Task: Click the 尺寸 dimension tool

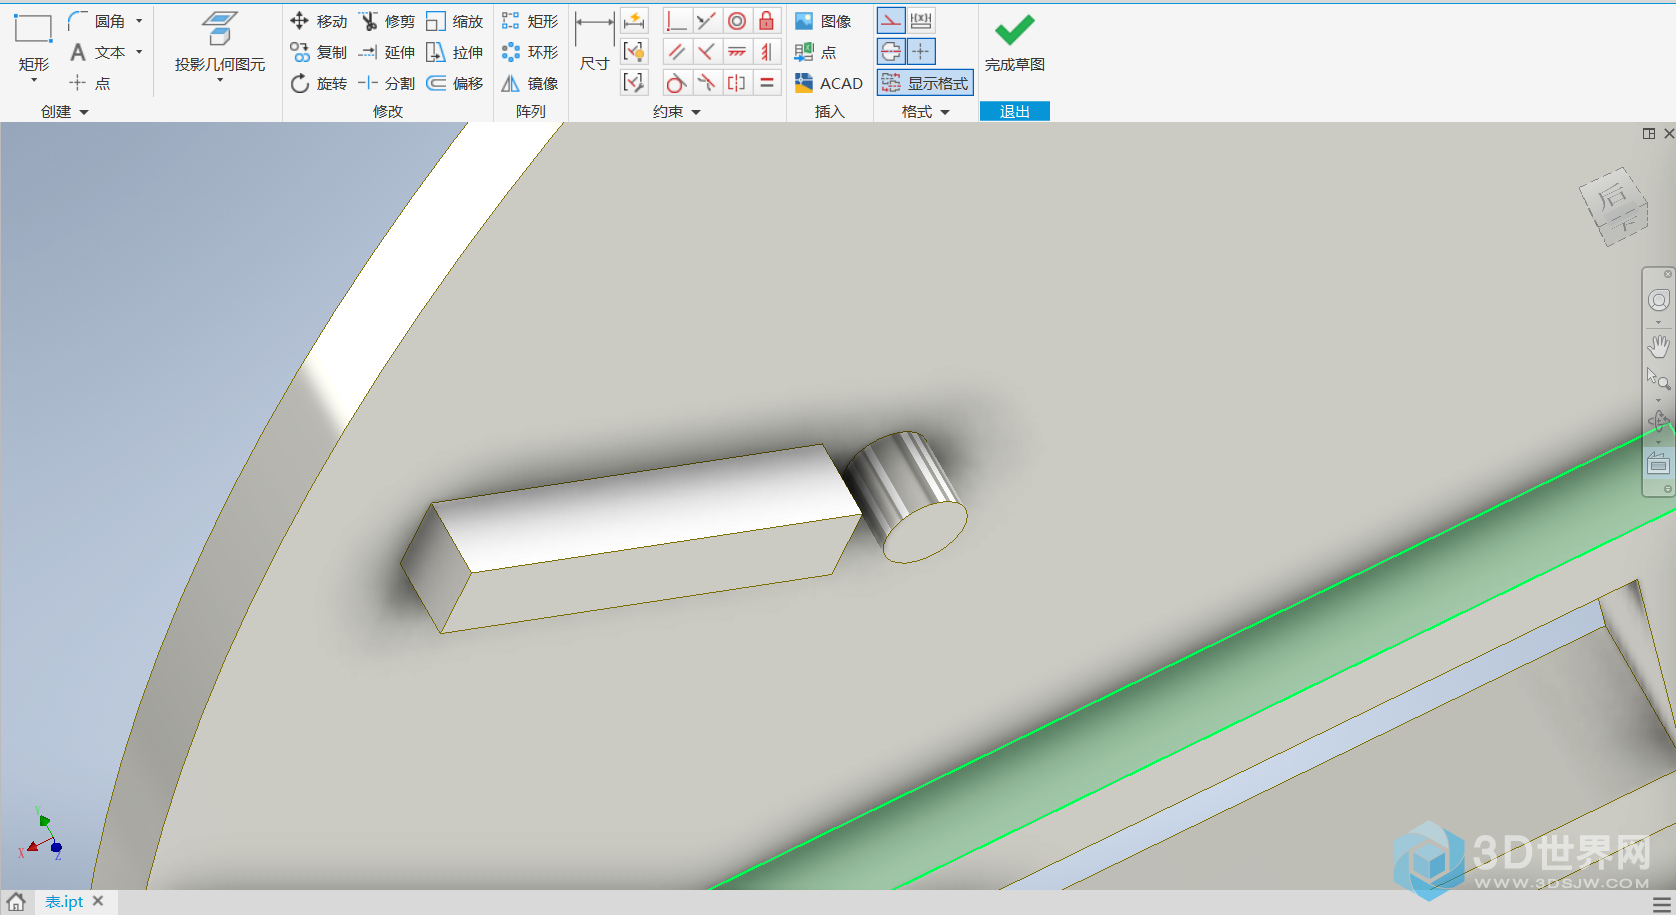Action: coord(594,42)
